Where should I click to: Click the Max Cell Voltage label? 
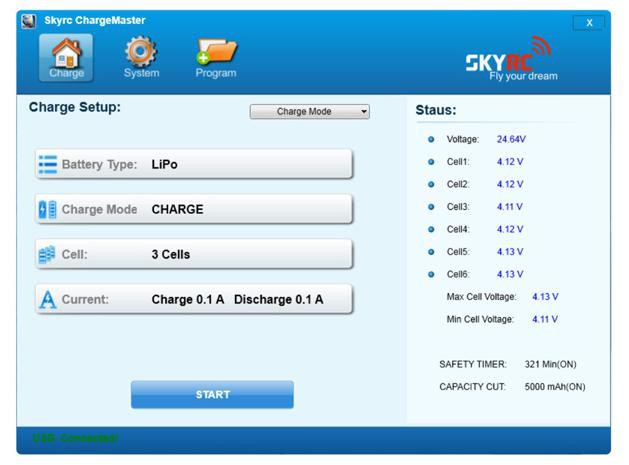click(x=481, y=296)
